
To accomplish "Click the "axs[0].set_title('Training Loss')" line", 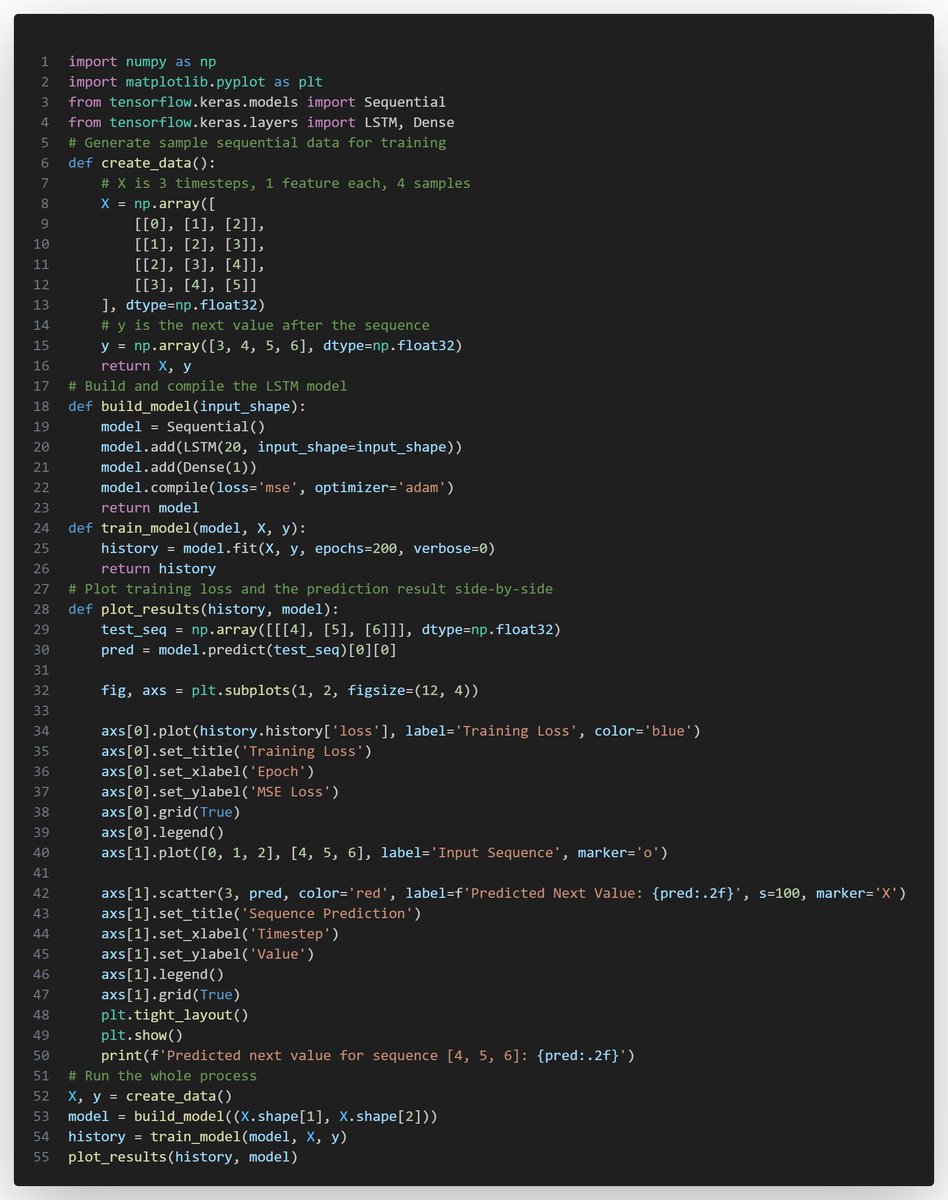I will coord(236,750).
